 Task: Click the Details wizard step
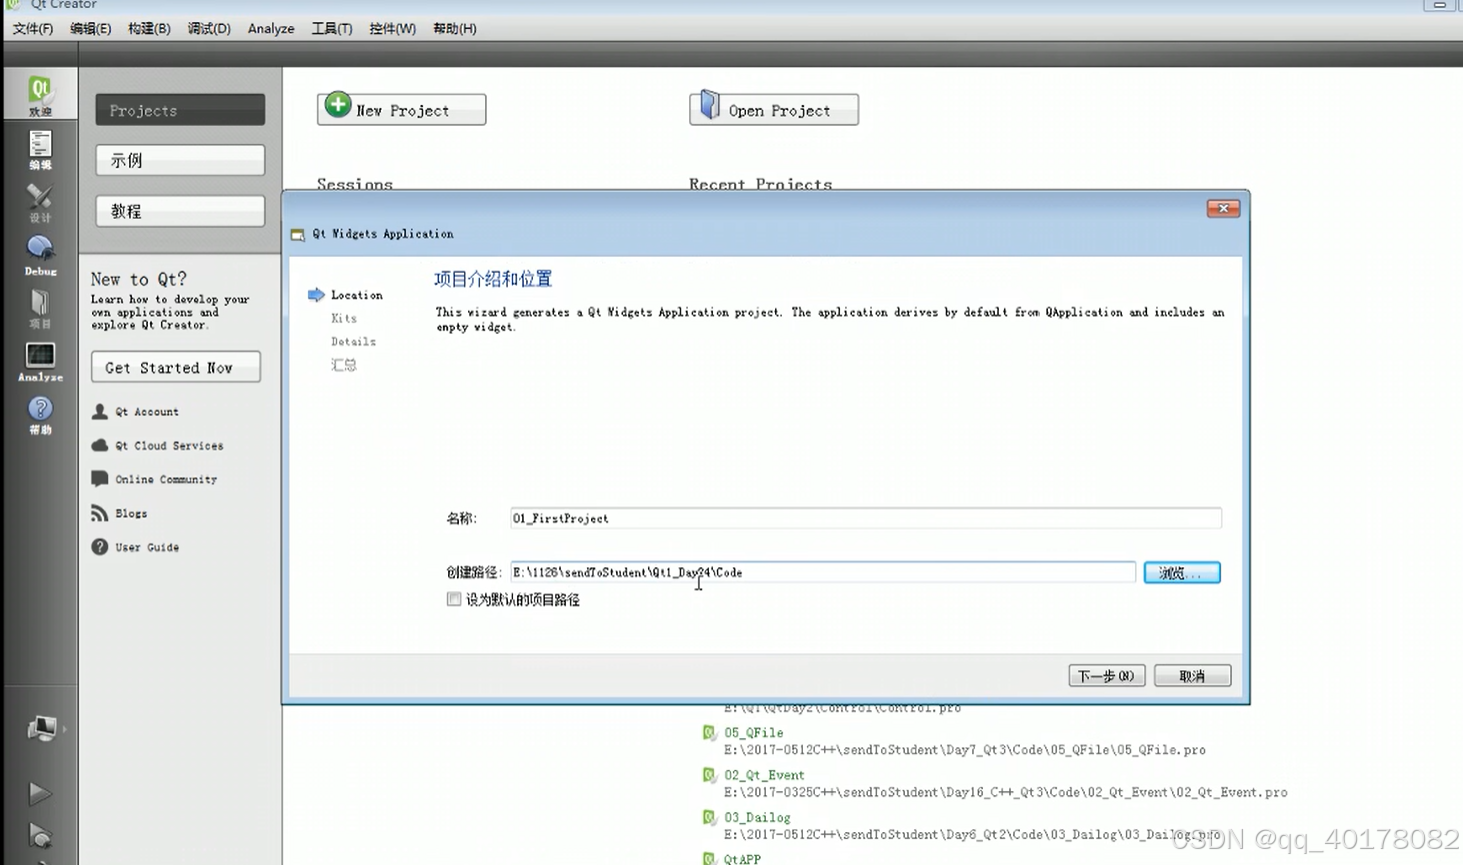coord(354,341)
